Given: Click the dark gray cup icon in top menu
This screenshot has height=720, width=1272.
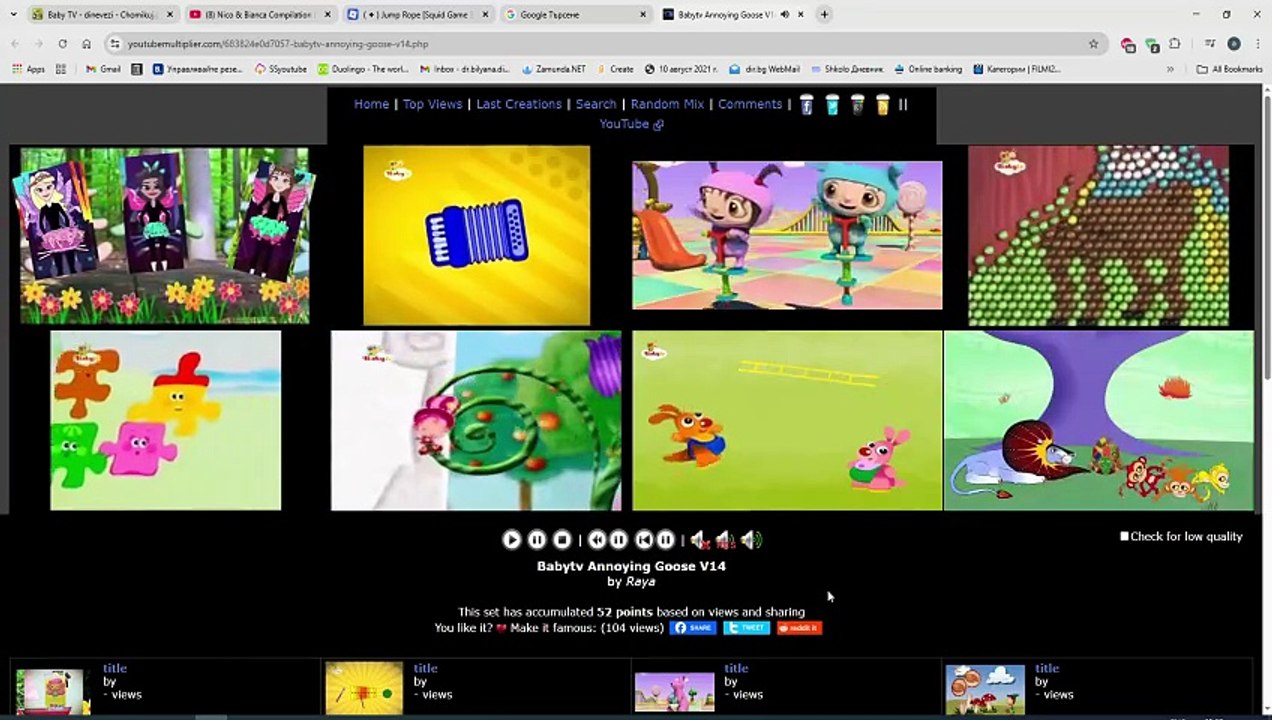Looking at the screenshot, I should (x=857, y=104).
